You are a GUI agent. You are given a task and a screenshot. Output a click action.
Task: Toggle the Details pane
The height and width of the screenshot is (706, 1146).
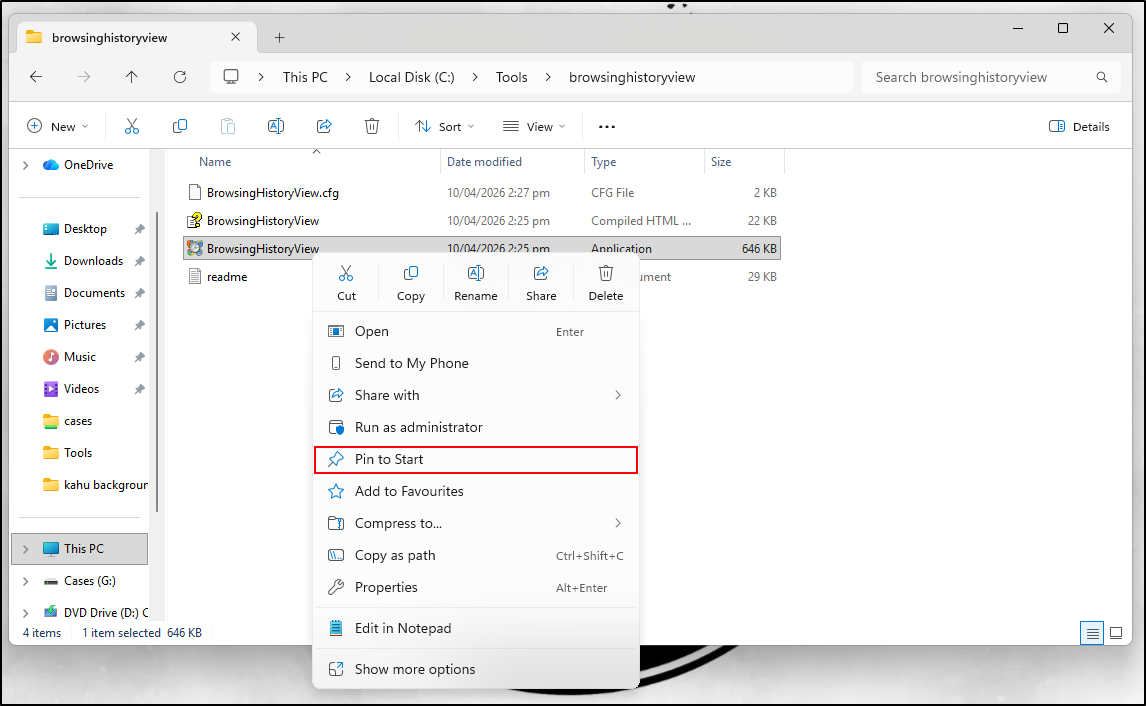pos(1079,126)
